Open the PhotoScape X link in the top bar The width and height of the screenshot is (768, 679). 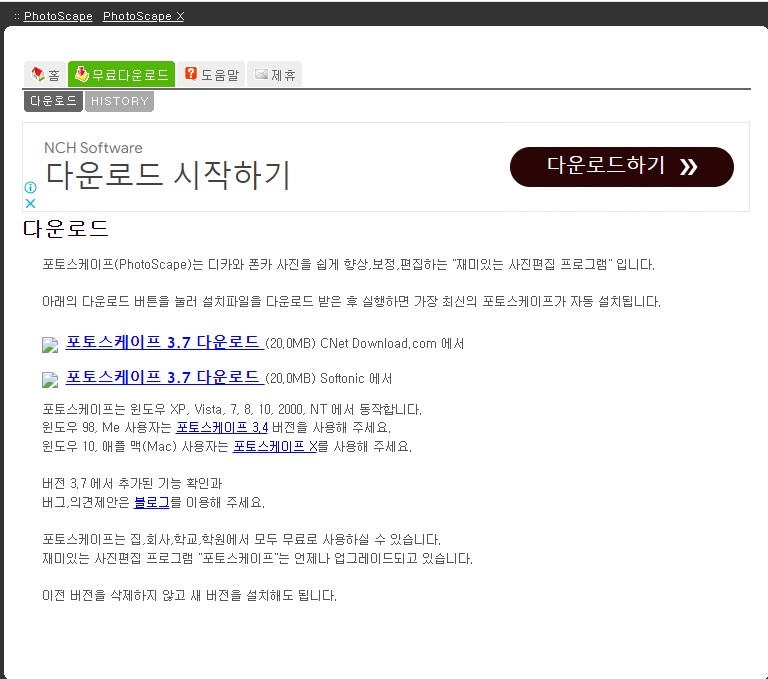point(144,16)
